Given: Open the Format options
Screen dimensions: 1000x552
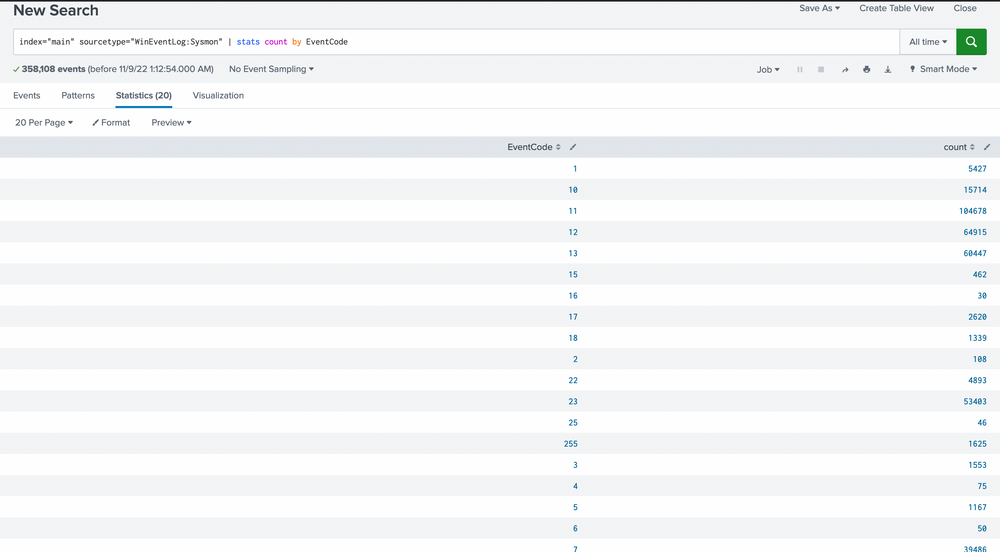Looking at the screenshot, I should [x=111, y=122].
